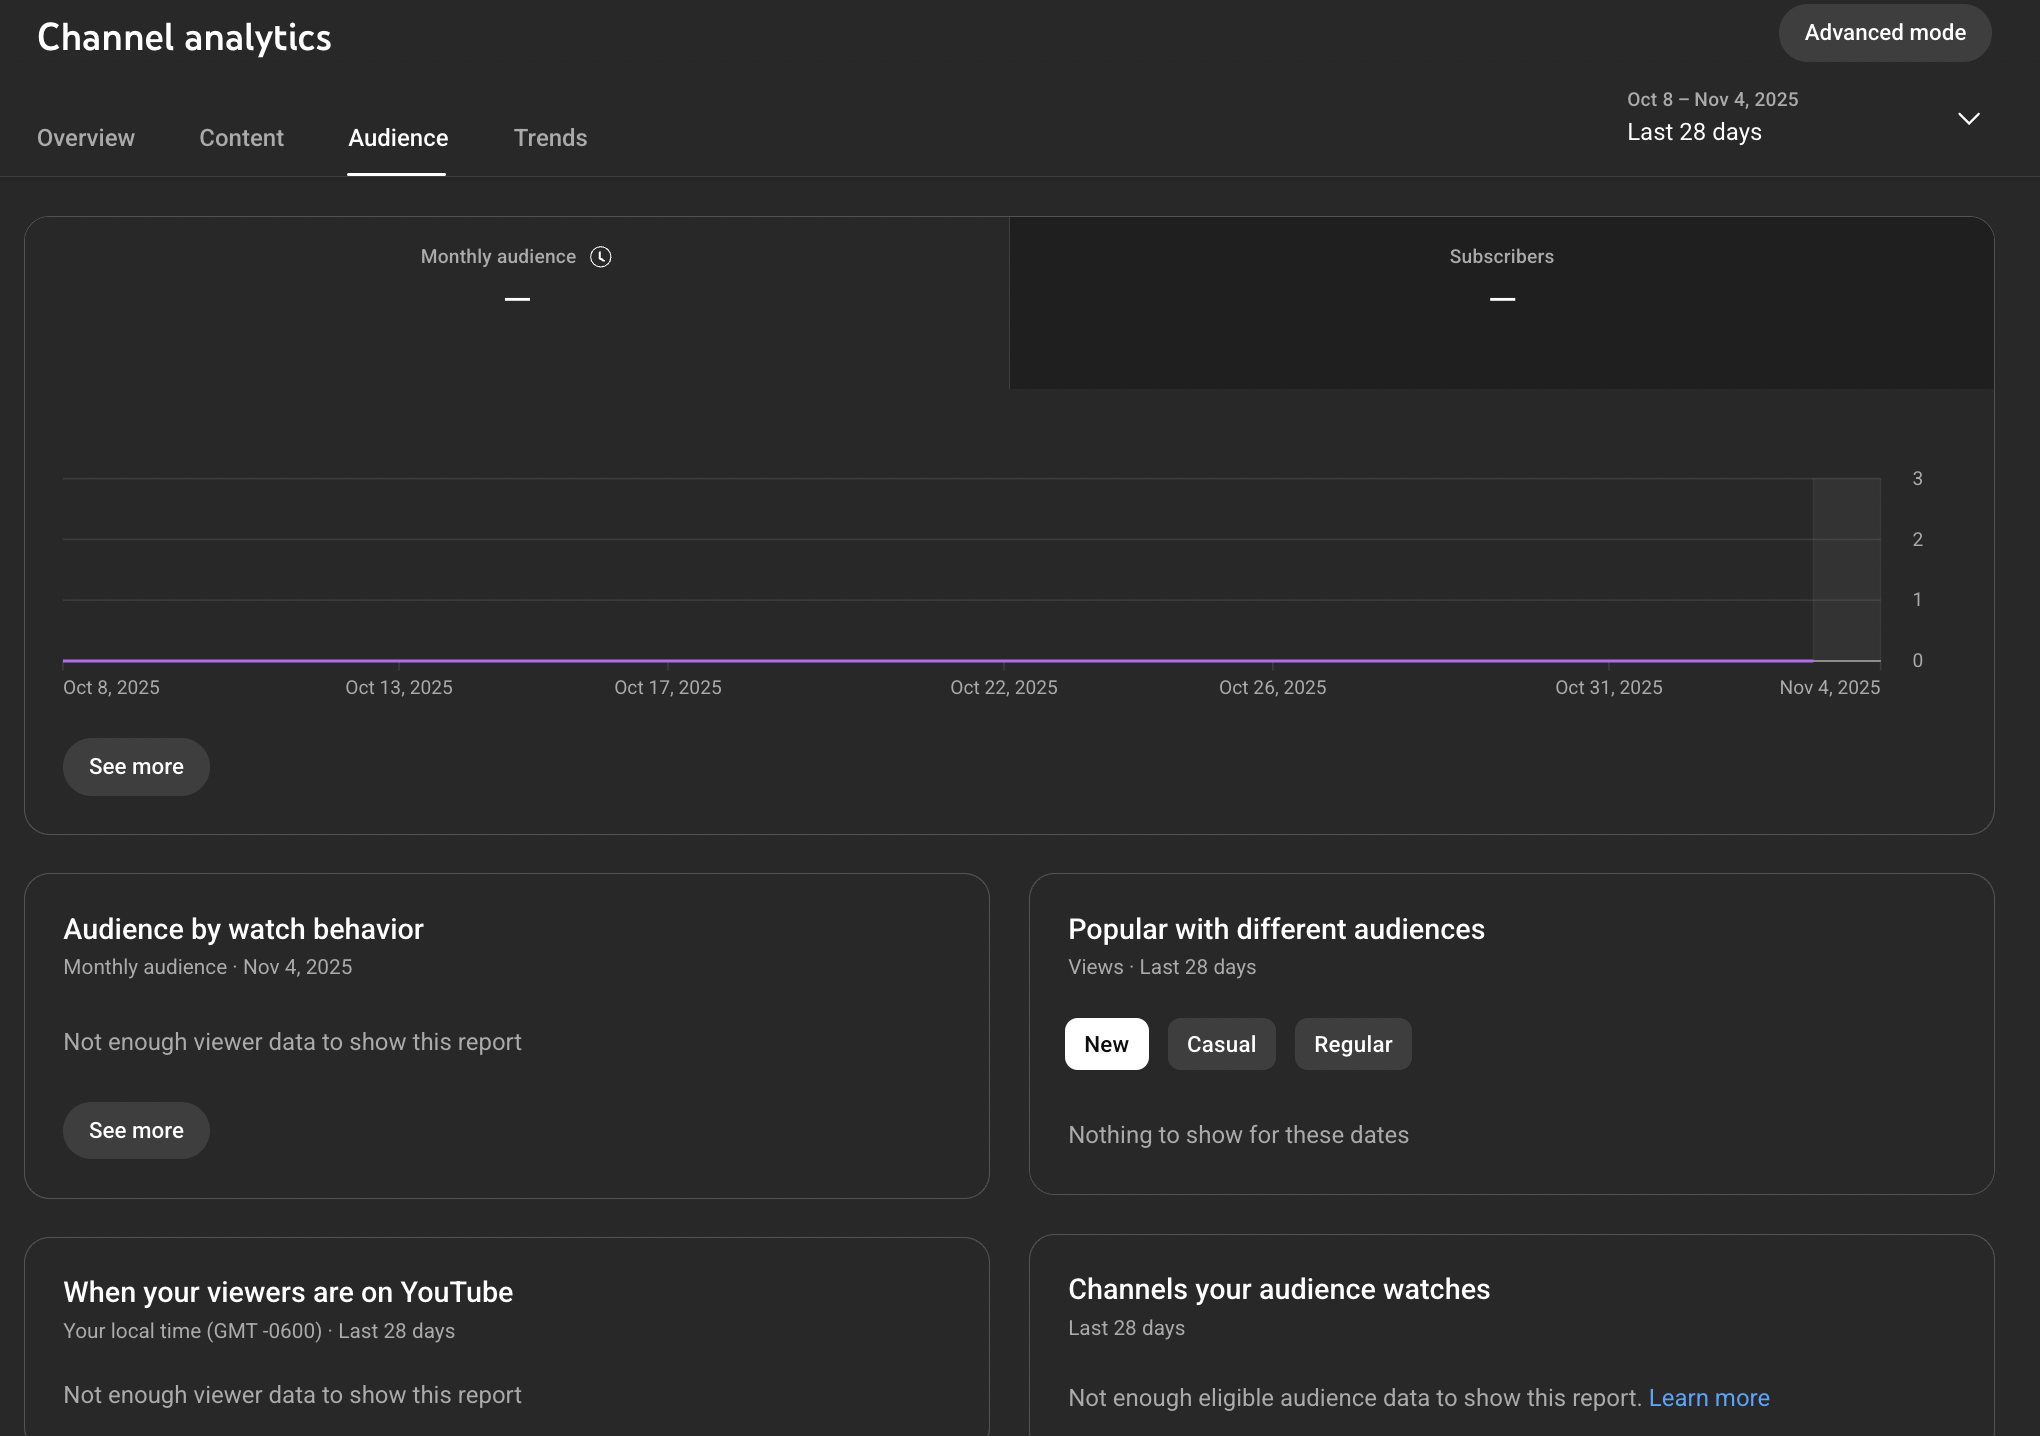Toggle the Casual audience filter chip

point(1221,1044)
